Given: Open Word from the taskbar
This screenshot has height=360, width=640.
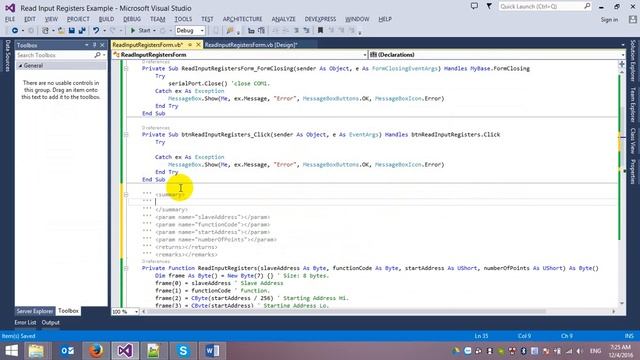Looking at the screenshot, I should point(212,351).
